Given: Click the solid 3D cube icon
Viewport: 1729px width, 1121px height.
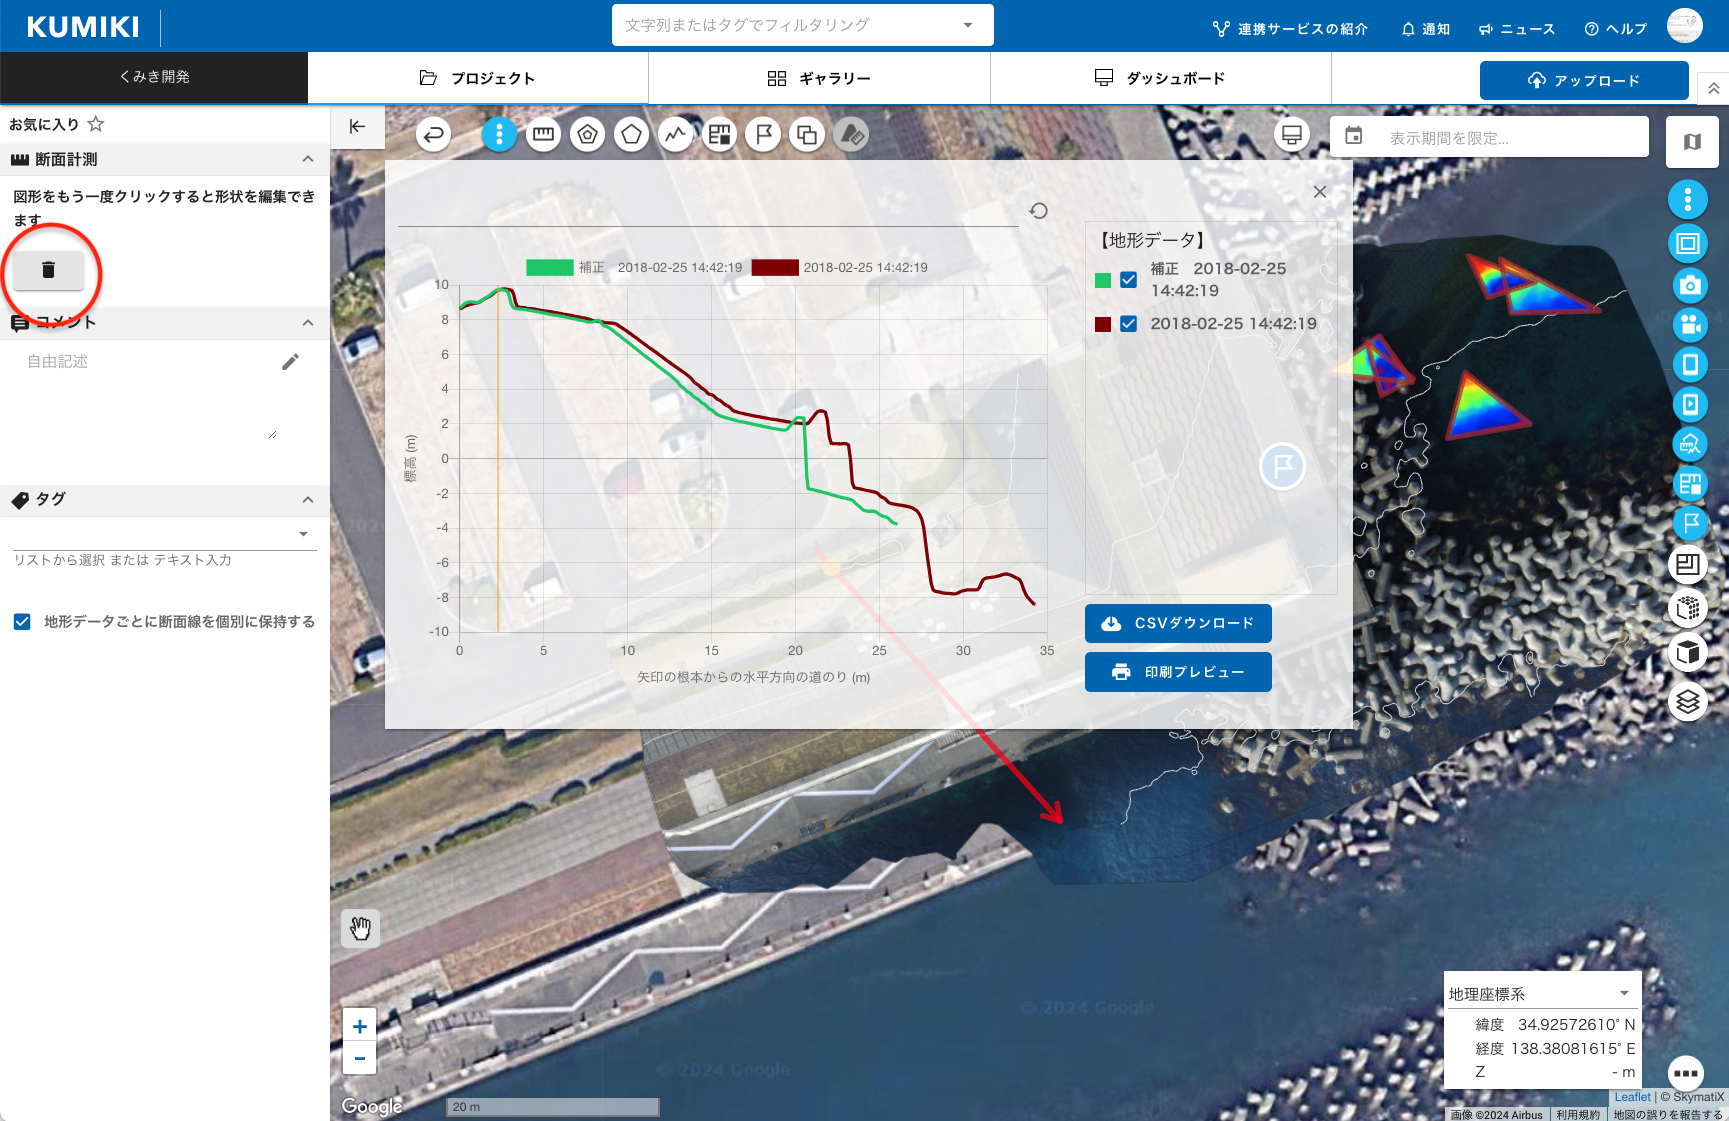Looking at the screenshot, I should [1688, 653].
